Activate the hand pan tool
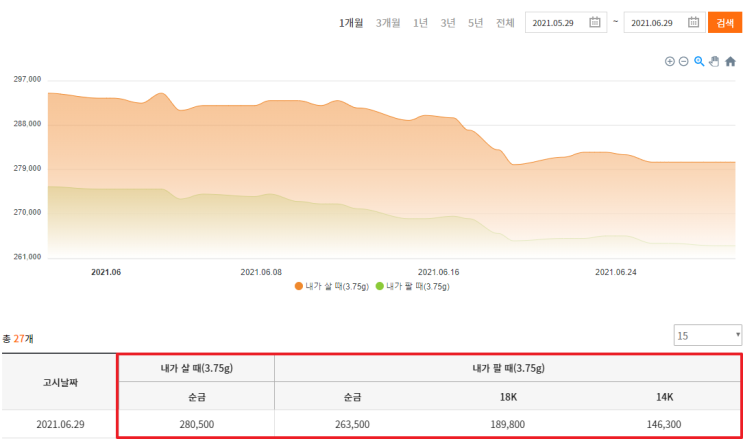The height and width of the screenshot is (439, 743). pyautogui.click(x=714, y=62)
